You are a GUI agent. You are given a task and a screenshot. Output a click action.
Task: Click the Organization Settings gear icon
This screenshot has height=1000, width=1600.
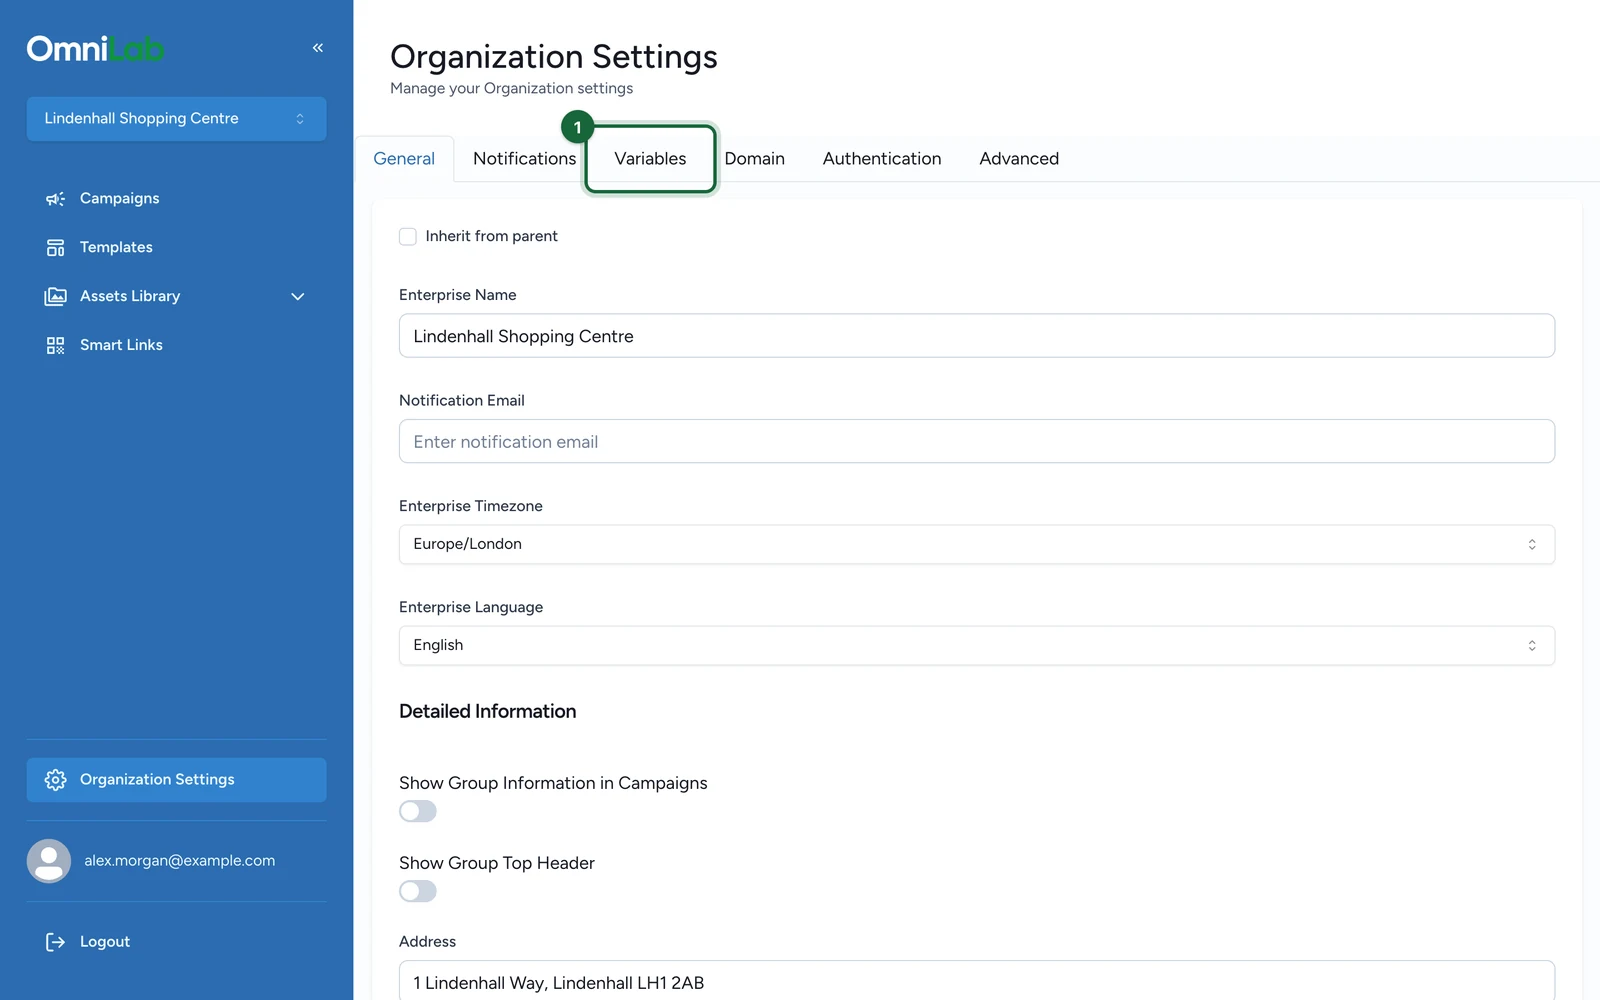pyautogui.click(x=55, y=780)
